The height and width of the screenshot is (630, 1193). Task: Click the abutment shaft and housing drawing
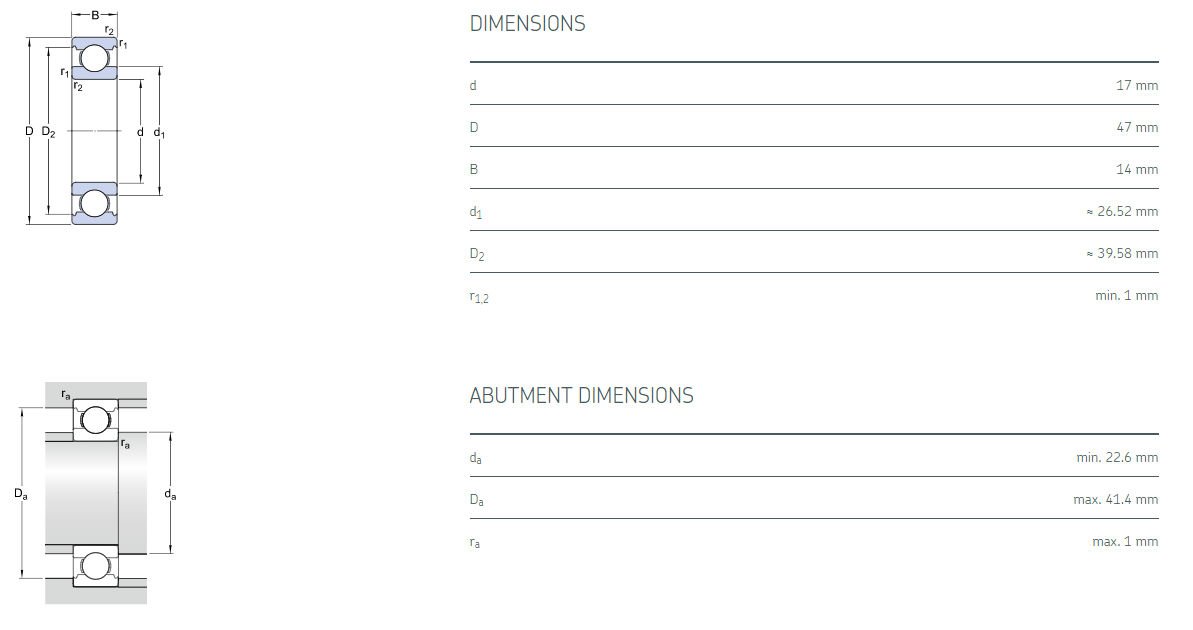95,492
